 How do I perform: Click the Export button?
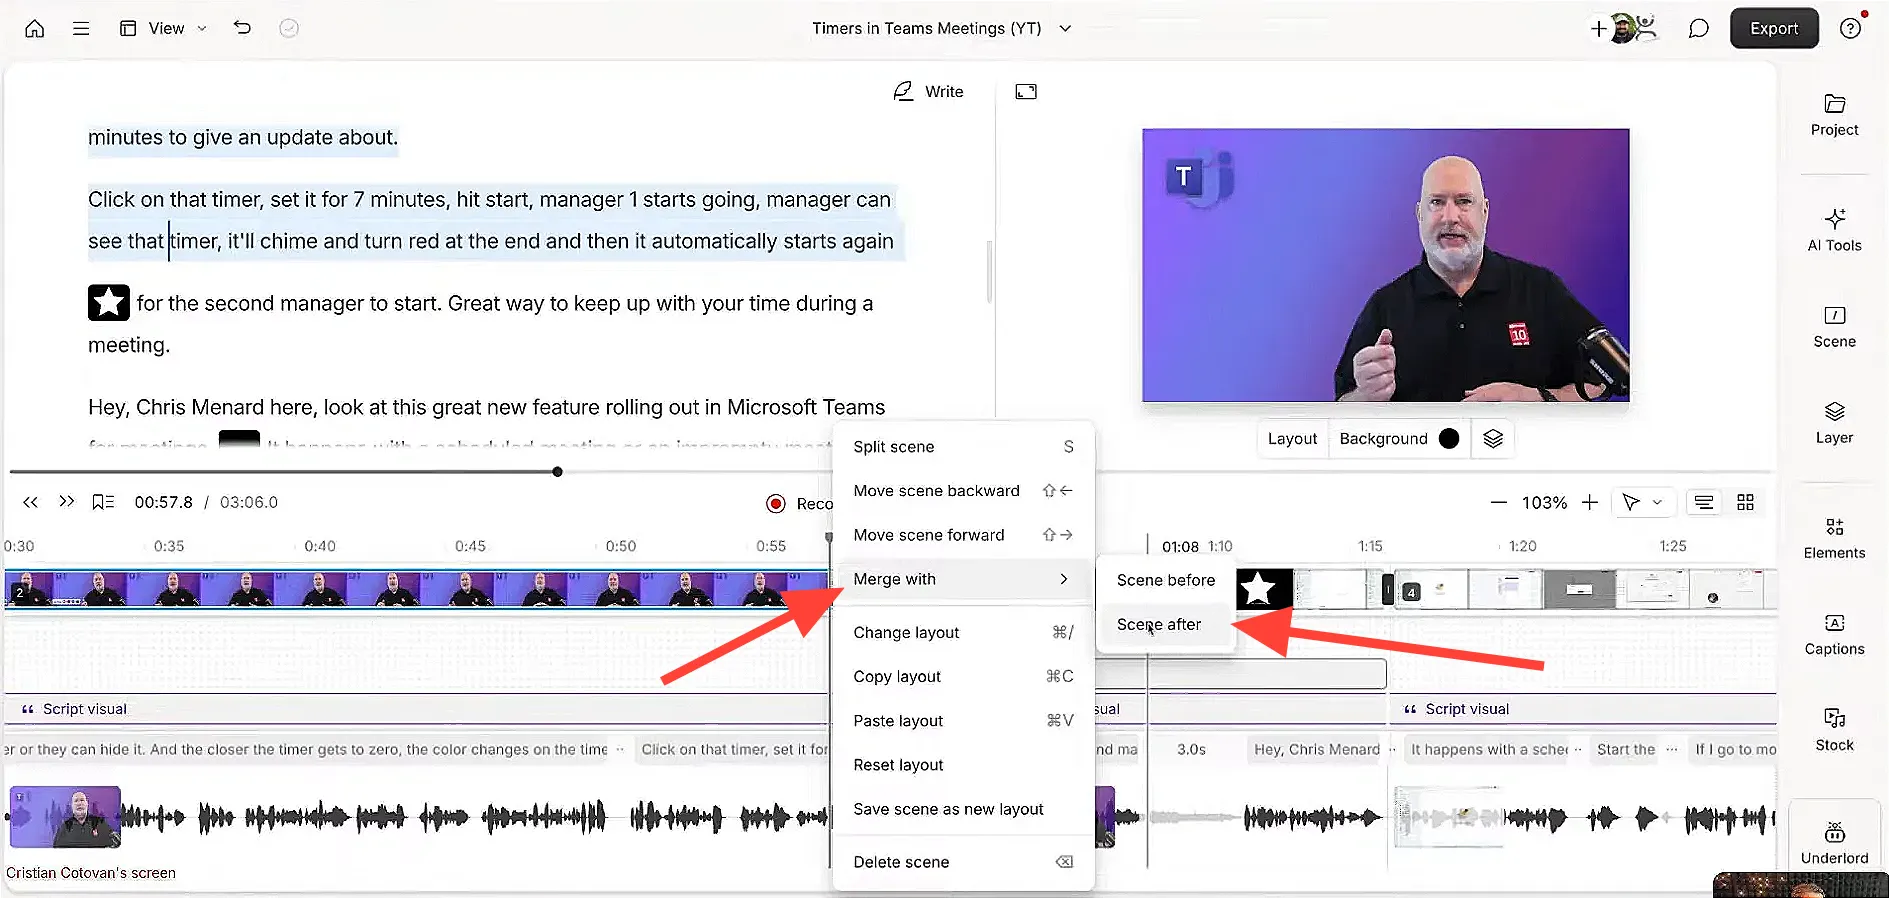[x=1774, y=28]
